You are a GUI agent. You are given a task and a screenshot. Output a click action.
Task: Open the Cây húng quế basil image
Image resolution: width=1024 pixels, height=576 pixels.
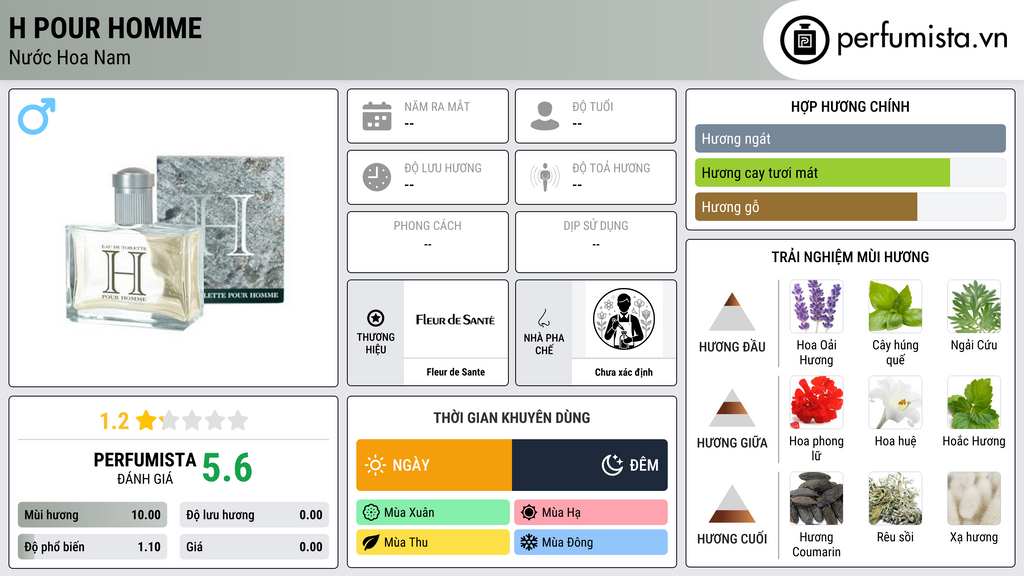point(895,306)
